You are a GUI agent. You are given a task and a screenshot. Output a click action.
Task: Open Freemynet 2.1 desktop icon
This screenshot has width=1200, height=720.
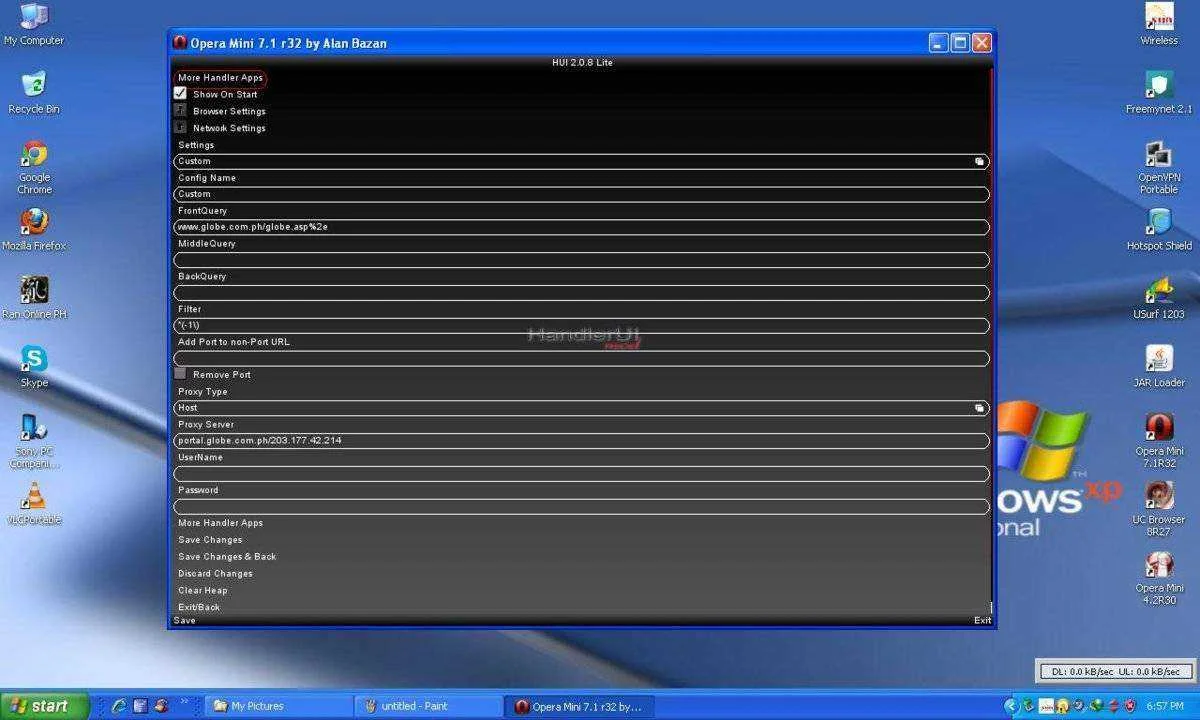coord(1159,92)
